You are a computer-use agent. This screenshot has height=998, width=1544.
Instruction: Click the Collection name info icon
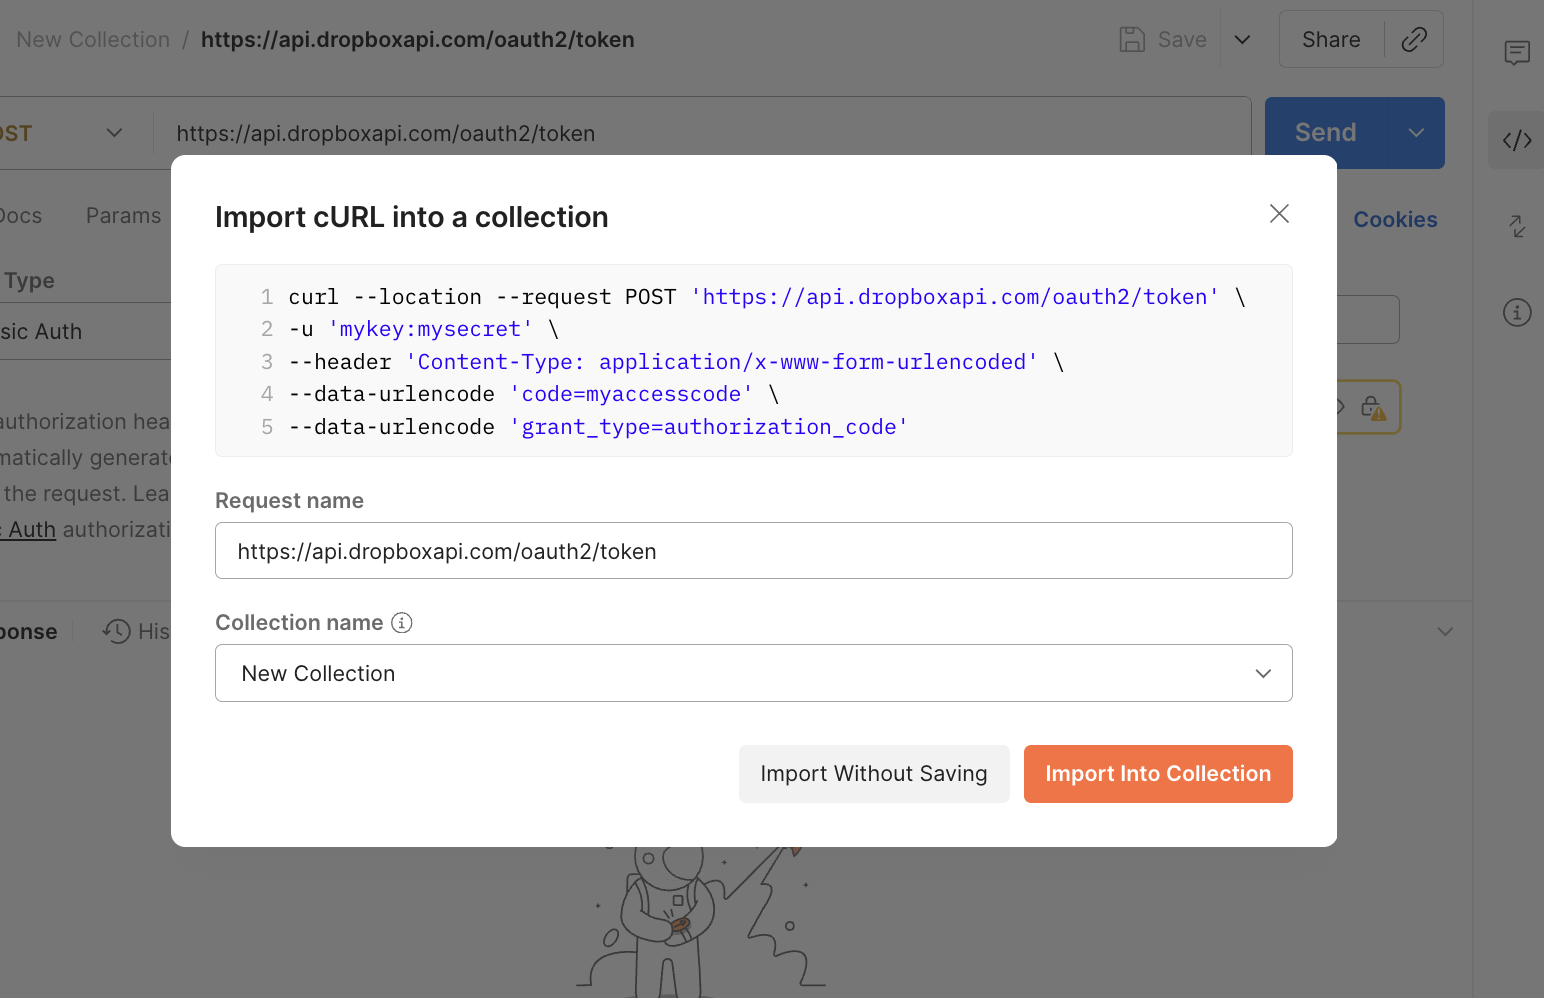[x=402, y=623]
